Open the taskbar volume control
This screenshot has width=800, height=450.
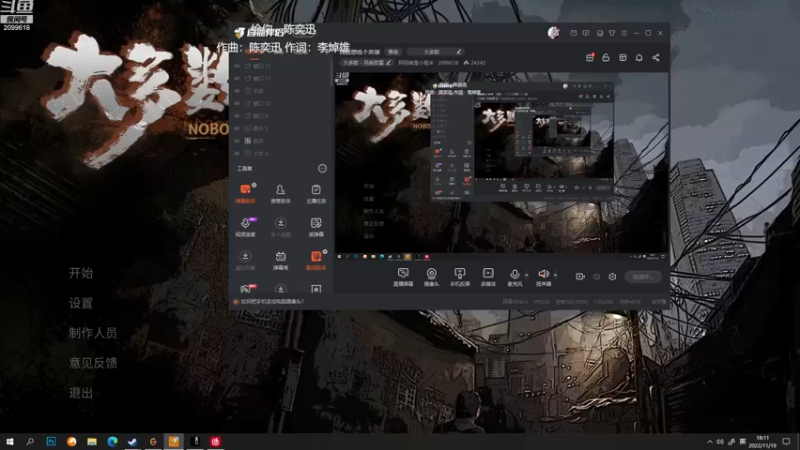click(x=720, y=441)
